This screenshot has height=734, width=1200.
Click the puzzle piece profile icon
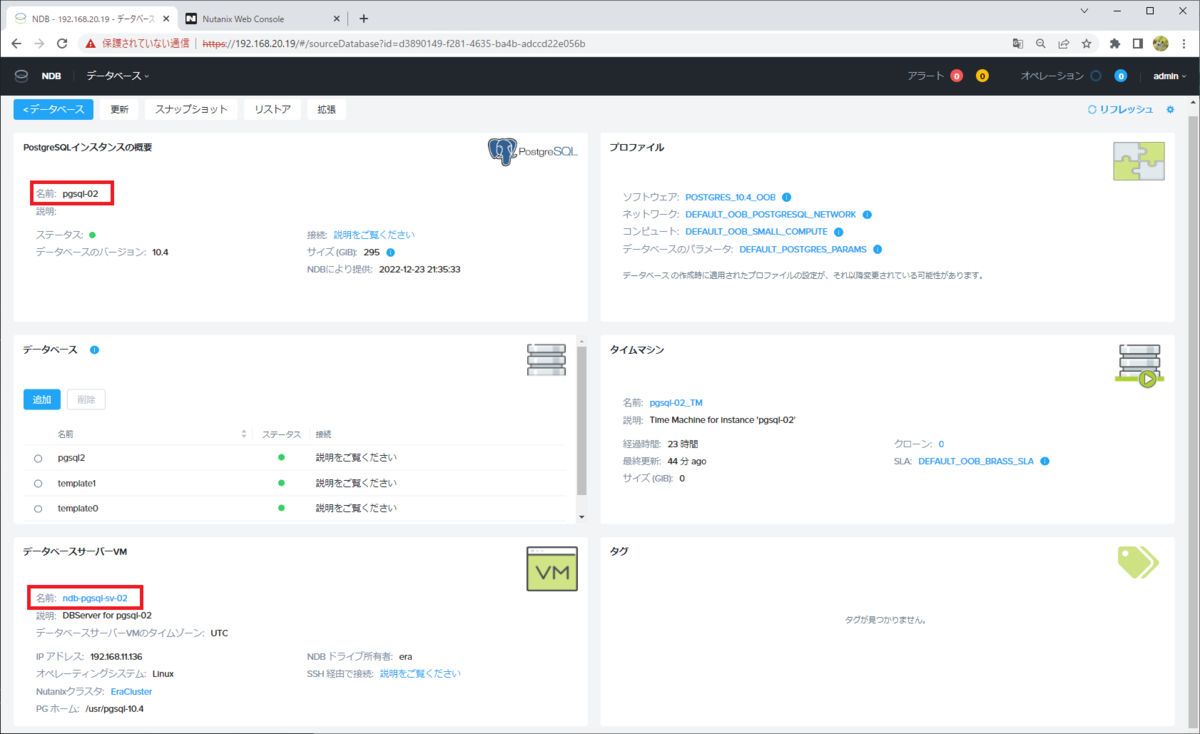1139,161
